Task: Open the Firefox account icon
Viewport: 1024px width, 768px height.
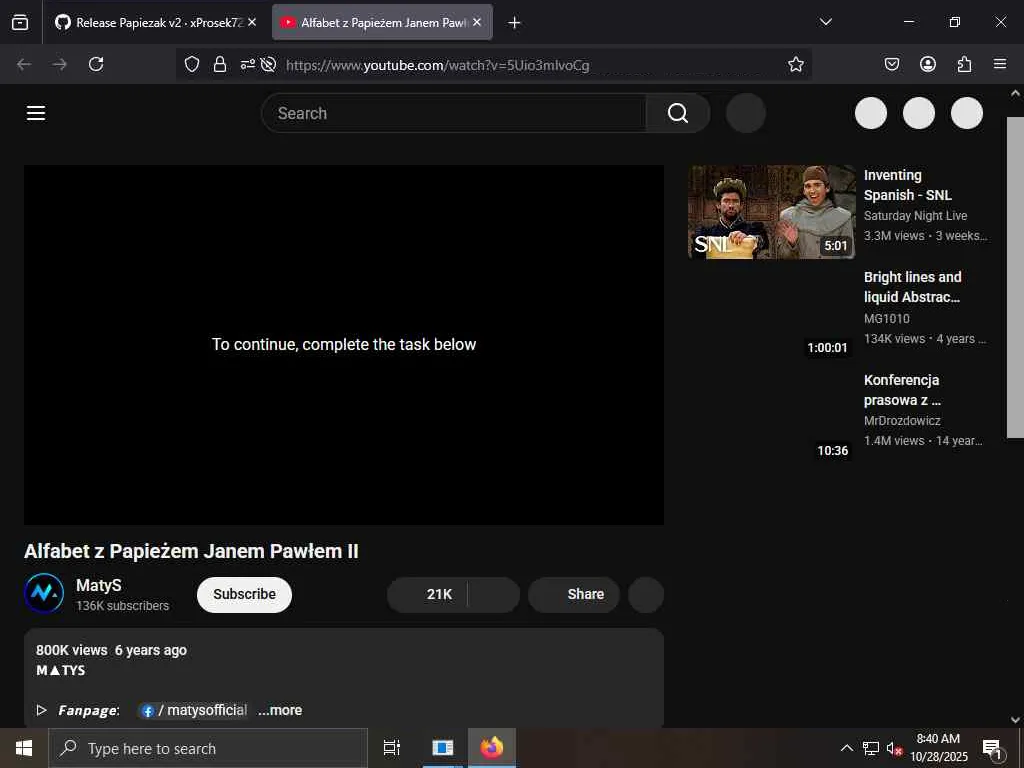Action: pyautogui.click(x=928, y=64)
